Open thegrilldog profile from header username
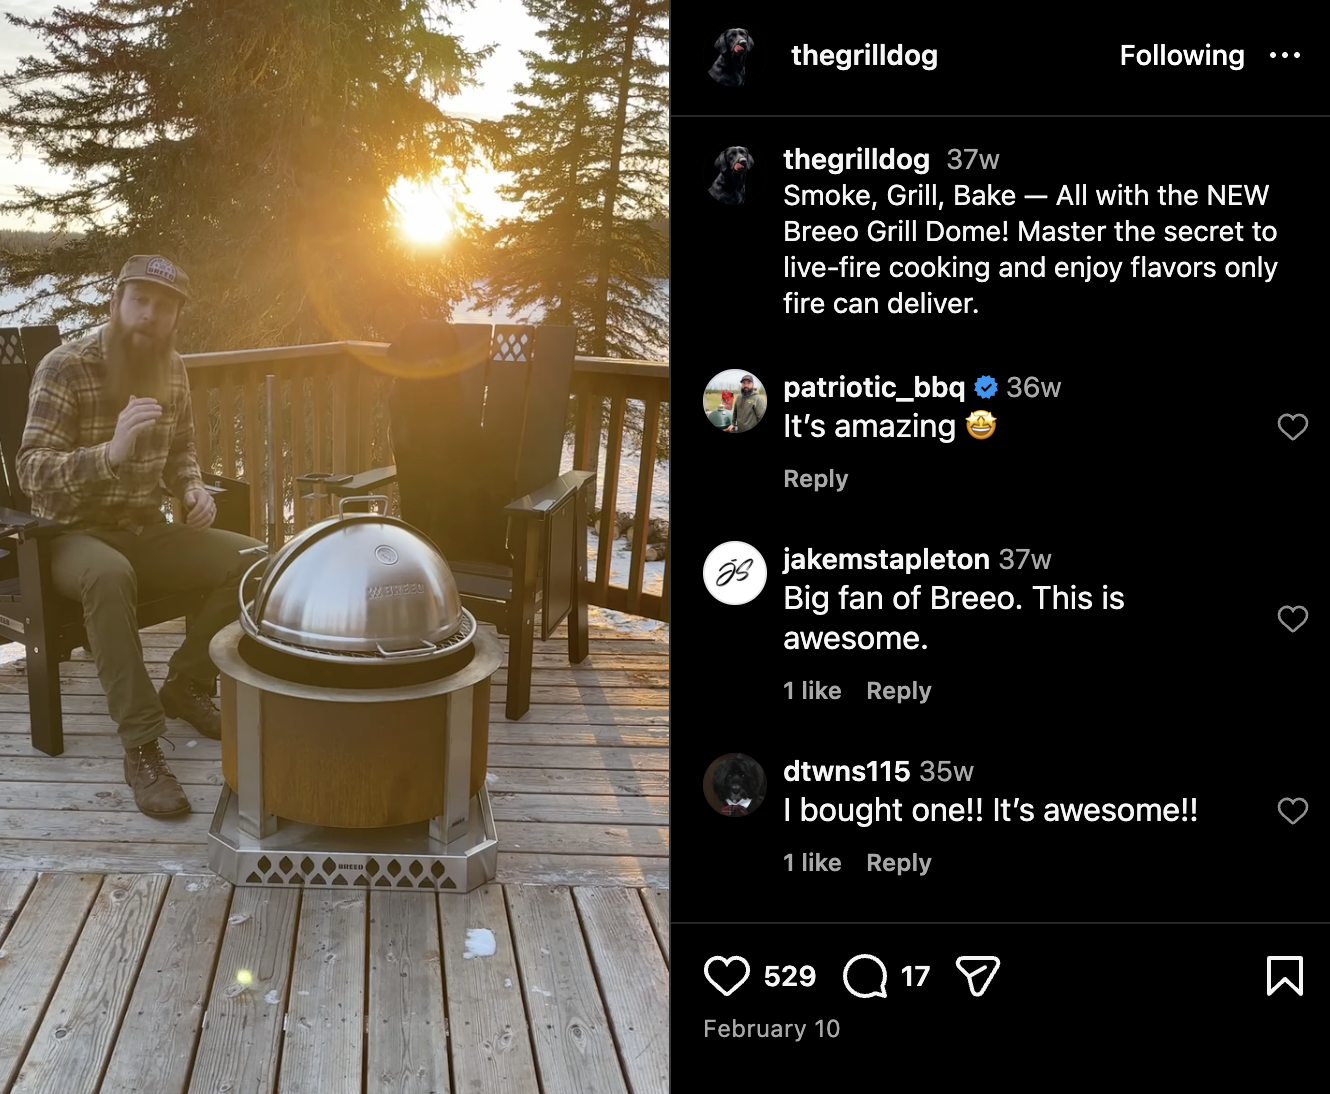Viewport: 1330px width, 1094px height. [865, 55]
